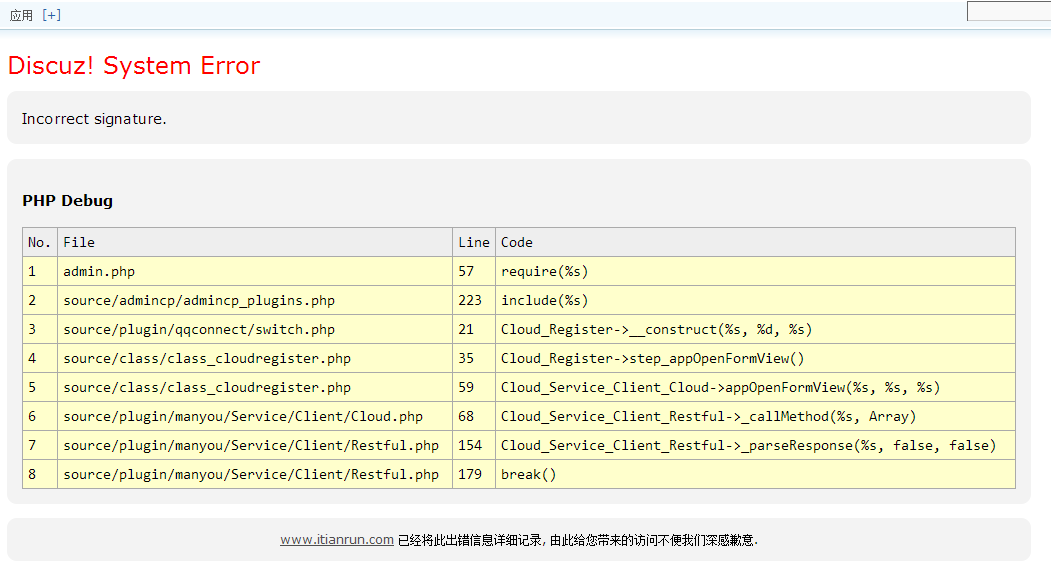
Task: Click the Chinese error-logged notice text
Action: (578, 540)
